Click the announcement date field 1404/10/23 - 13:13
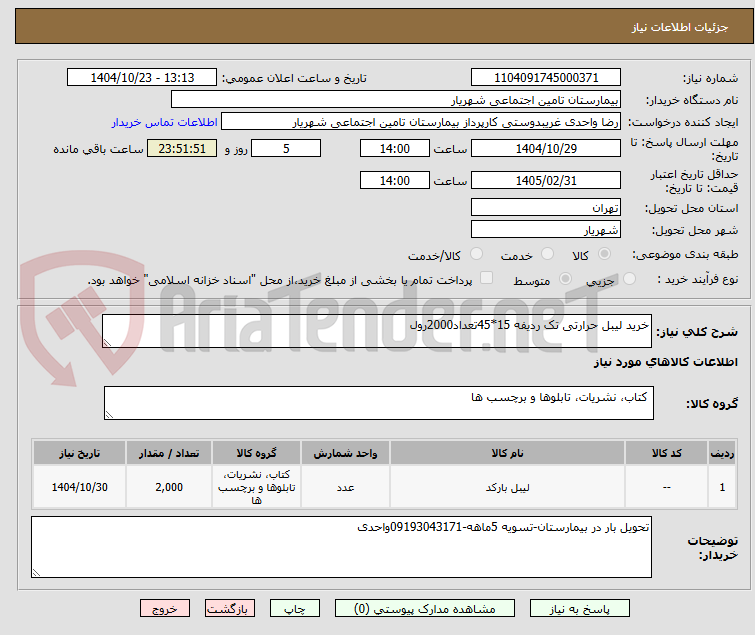 142,78
